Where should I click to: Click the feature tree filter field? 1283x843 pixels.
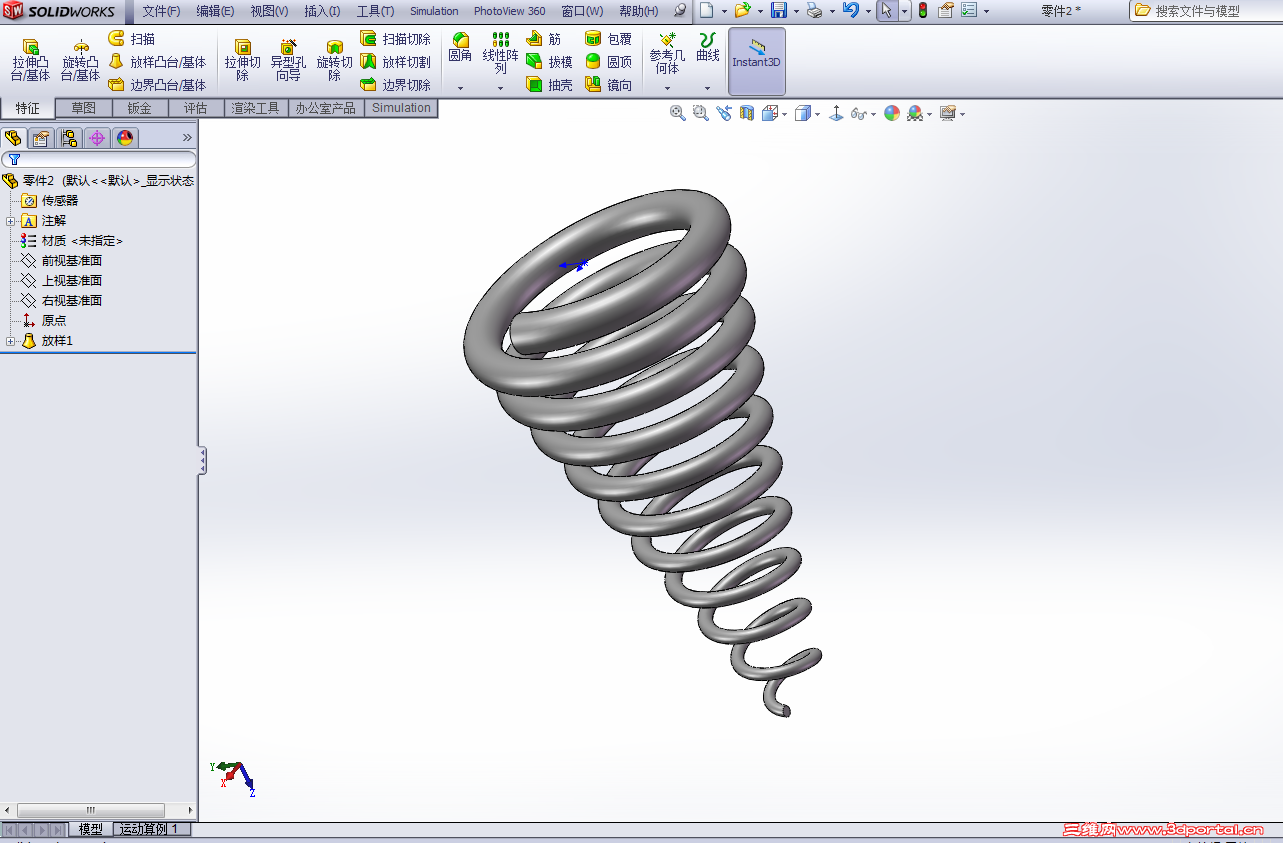[99, 160]
